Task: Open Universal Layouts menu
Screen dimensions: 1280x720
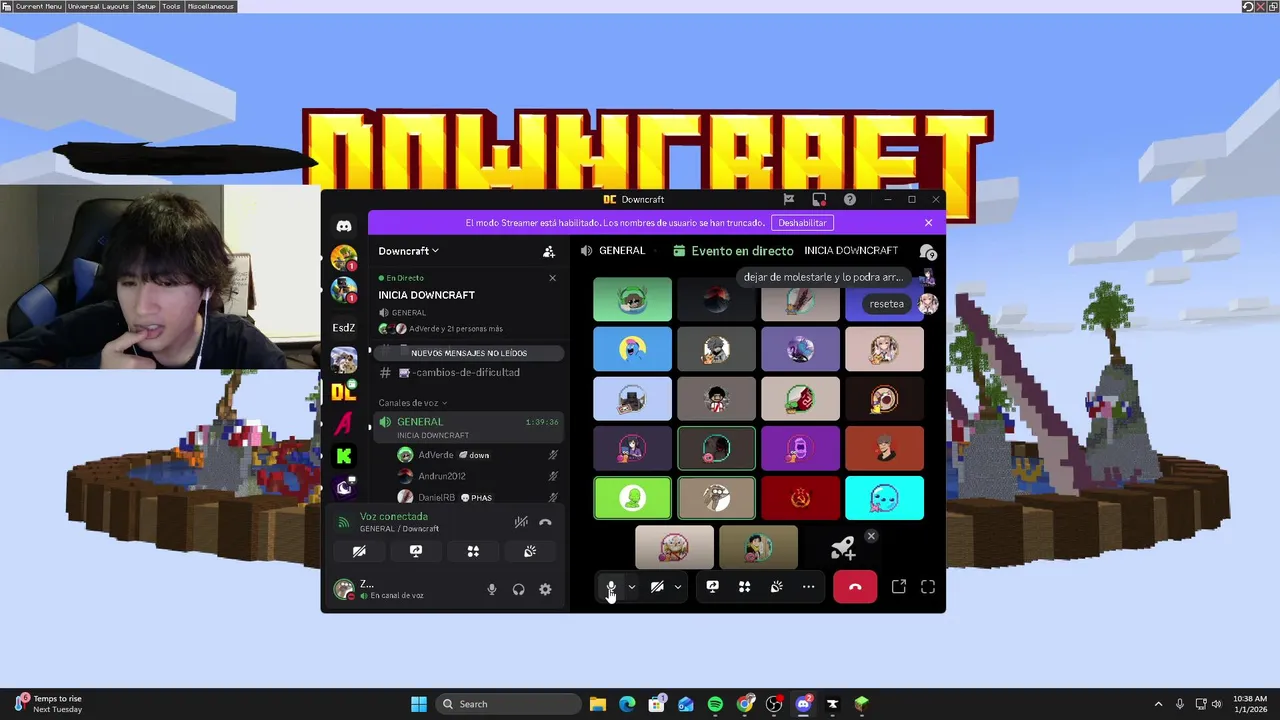Action: pos(98,6)
